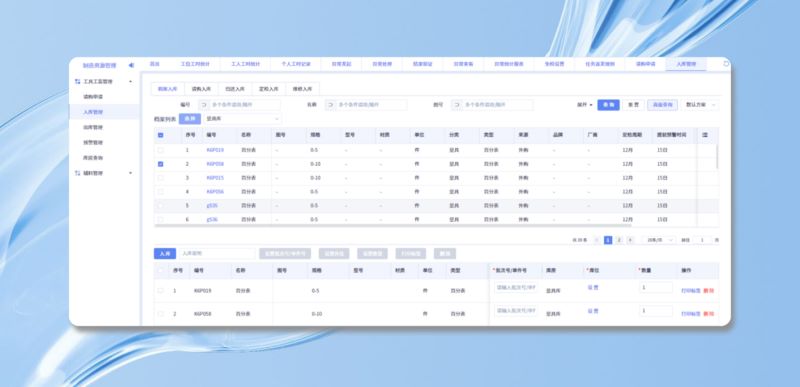800x387 pixels.
Task: Go to page 2 in pagination
Action: click(619, 240)
